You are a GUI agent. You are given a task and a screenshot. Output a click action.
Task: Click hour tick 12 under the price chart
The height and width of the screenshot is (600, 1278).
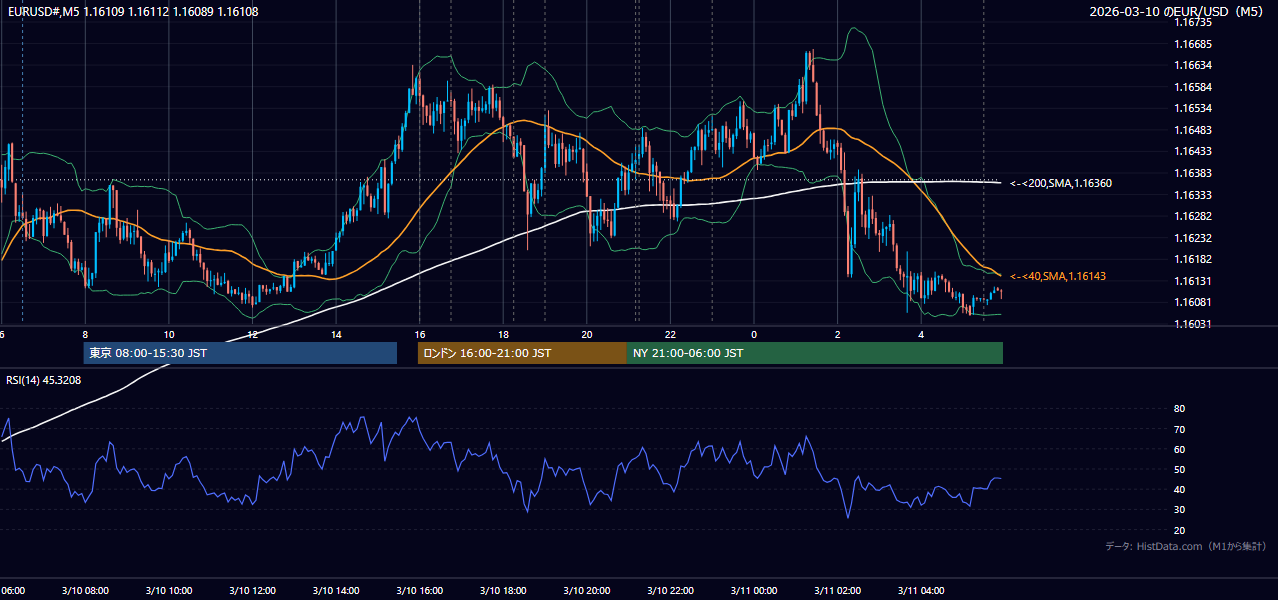252,335
